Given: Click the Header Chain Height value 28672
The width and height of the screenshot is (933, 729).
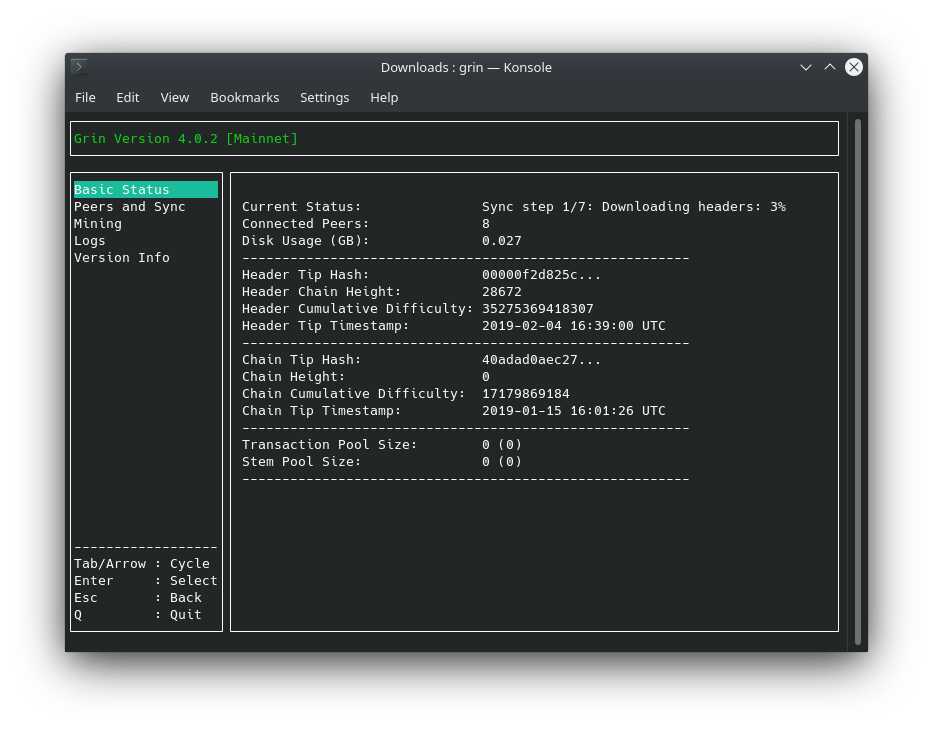Looking at the screenshot, I should (502, 292).
